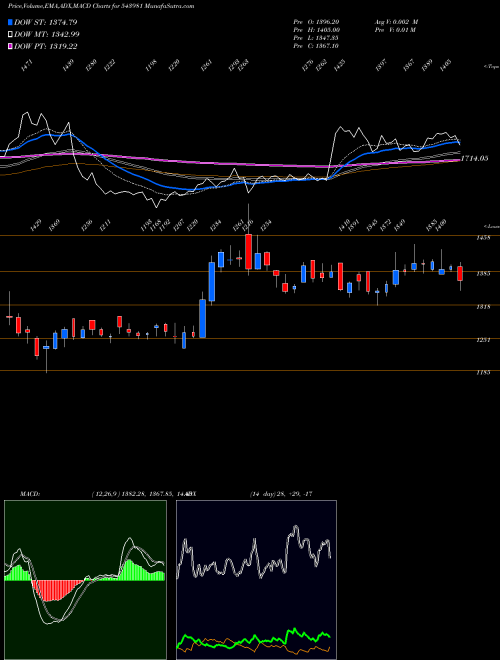The height and width of the screenshot is (660, 500).
Task: Click the tallest red candlestick near 1455
Action: click(248, 251)
